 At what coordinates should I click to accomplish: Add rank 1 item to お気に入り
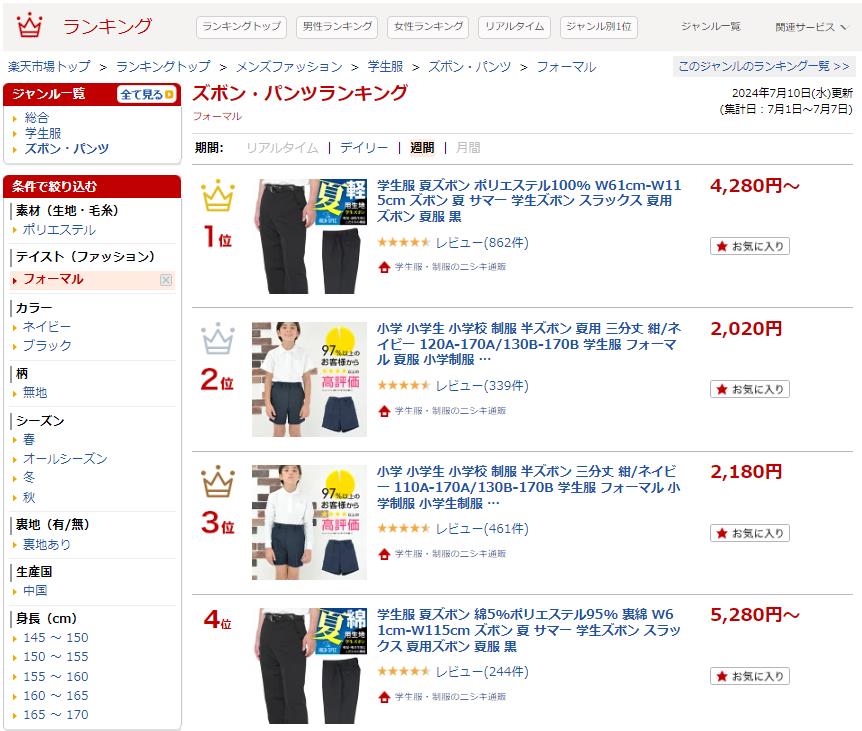pos(750,246)
